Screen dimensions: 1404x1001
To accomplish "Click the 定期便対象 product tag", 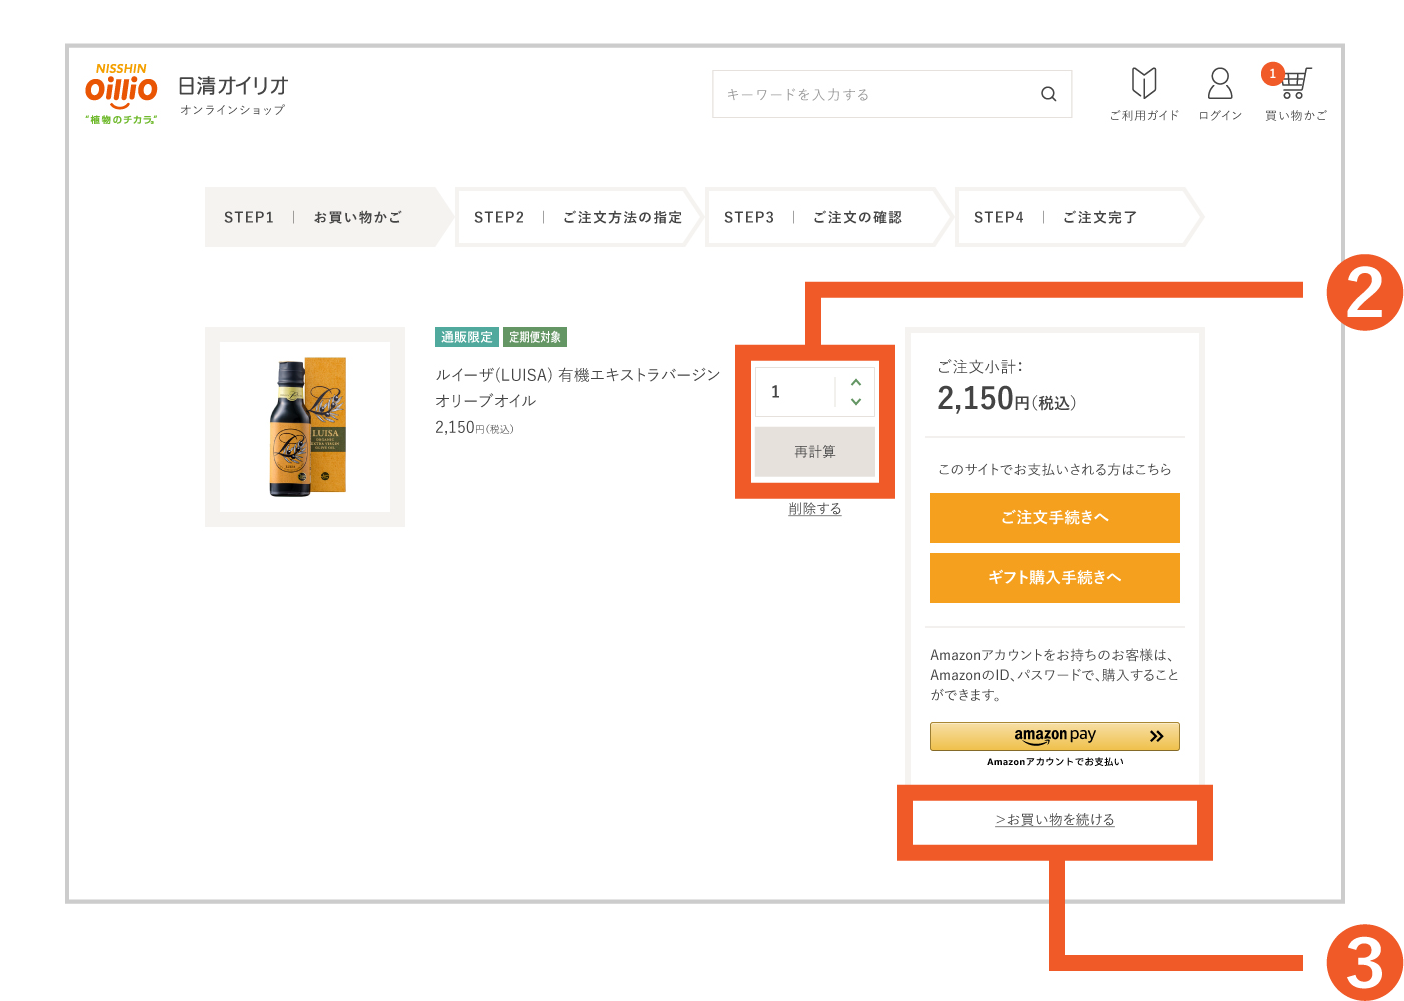I will [535, 337].
